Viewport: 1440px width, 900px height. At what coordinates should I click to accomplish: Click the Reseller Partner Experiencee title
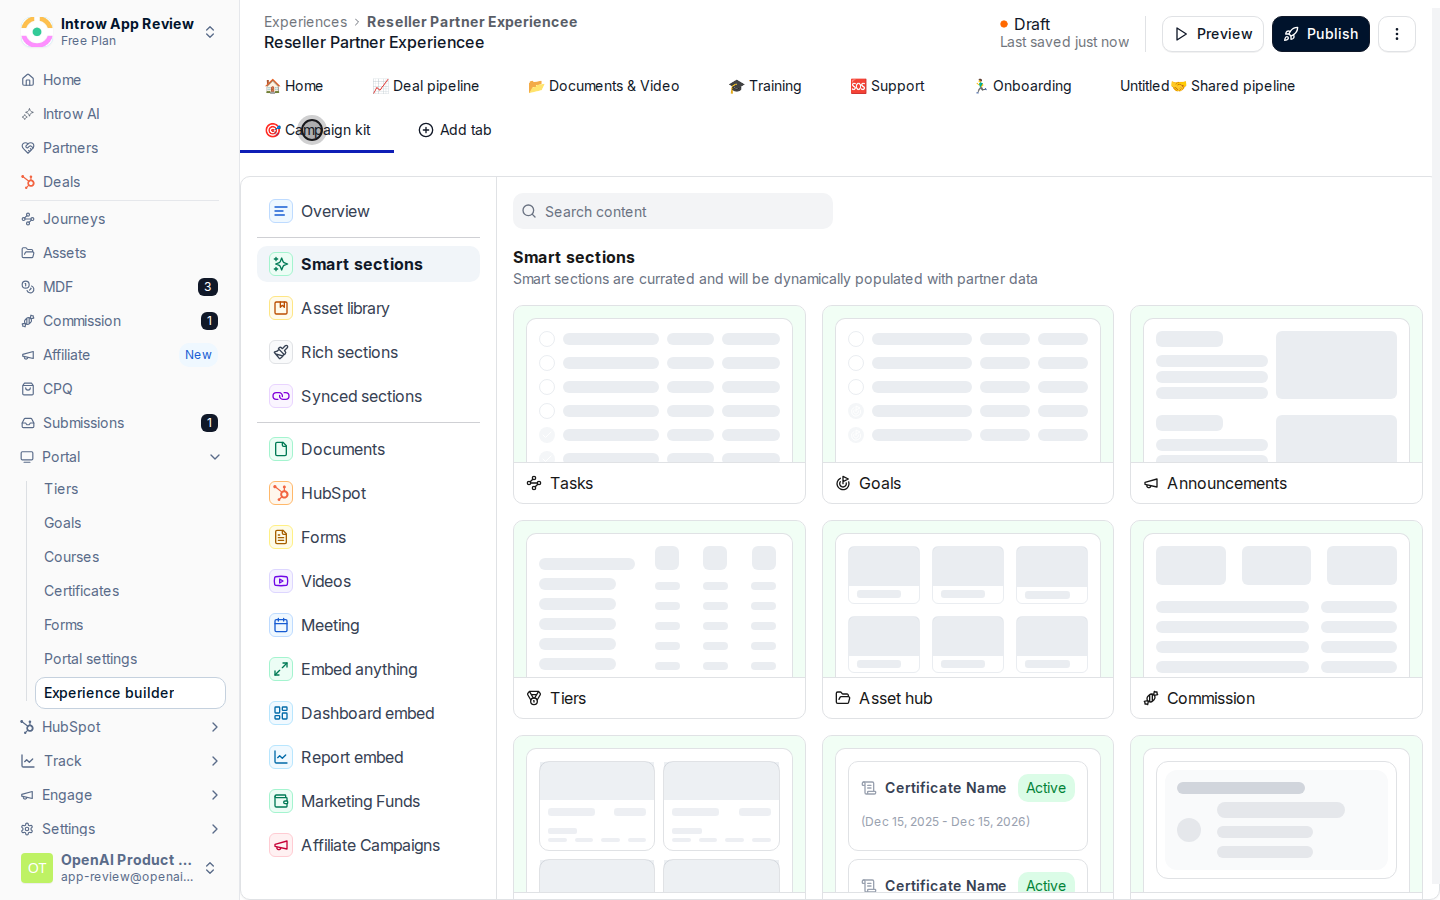pyautogui.click(x=374, y=42)
